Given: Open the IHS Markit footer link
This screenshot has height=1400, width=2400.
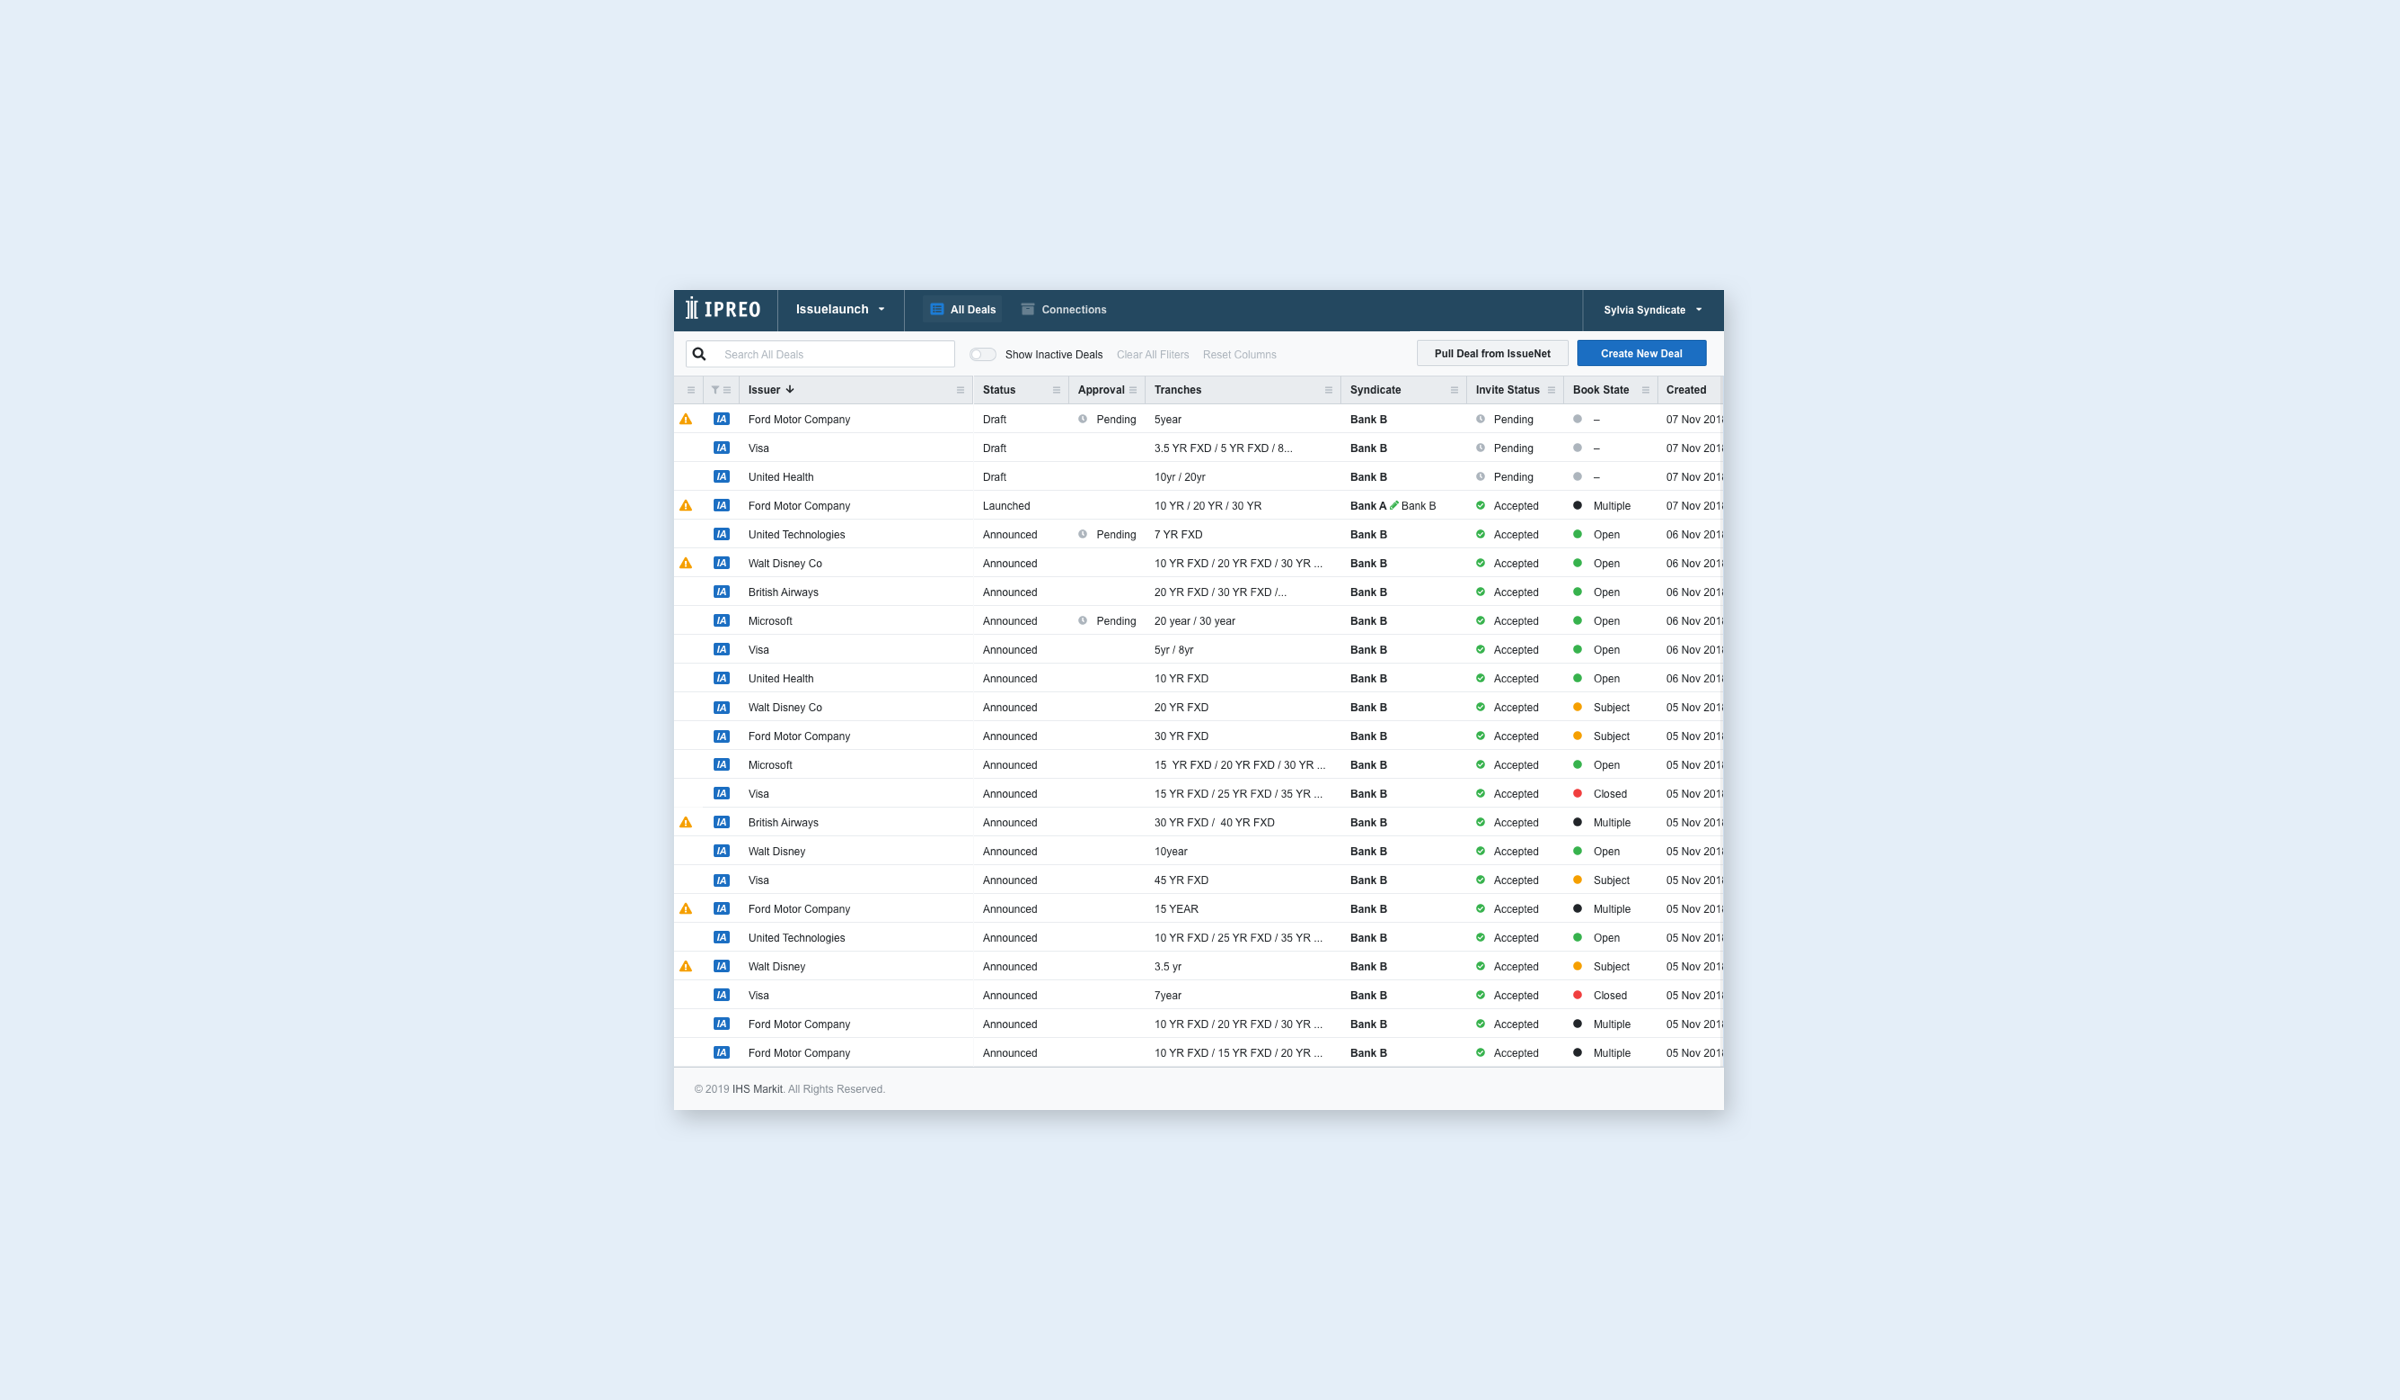Looking at the screenshot, I should point(757,1089).
